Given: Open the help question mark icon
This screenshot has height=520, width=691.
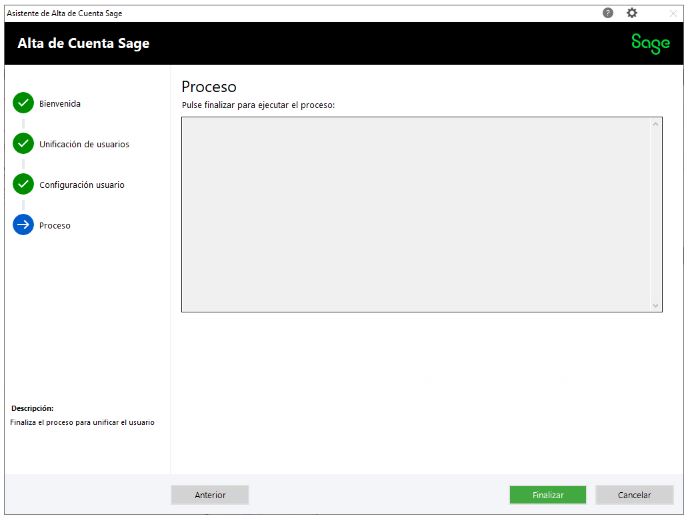Looking at the screenshot, I should [608, 13].
